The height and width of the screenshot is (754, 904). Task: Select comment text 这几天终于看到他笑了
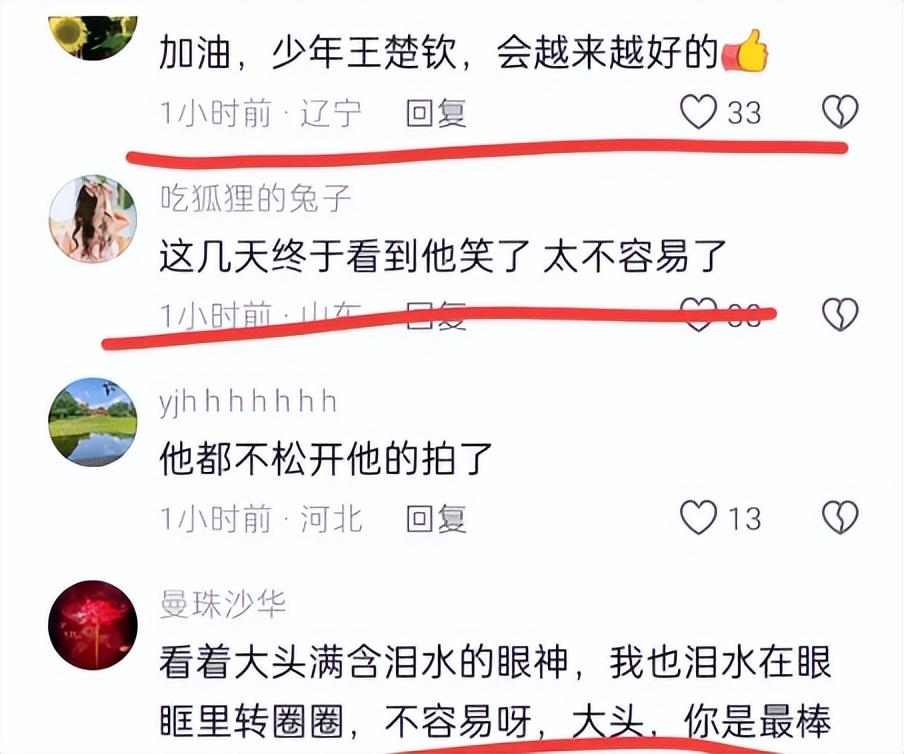point(344,257)
